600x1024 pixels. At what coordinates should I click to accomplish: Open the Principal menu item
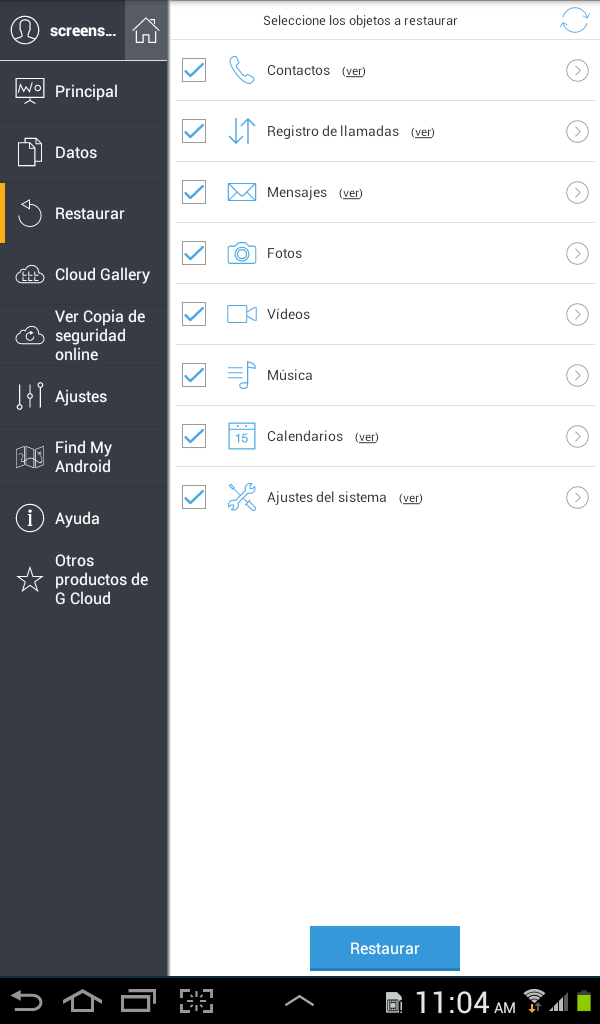pos(84,91)
